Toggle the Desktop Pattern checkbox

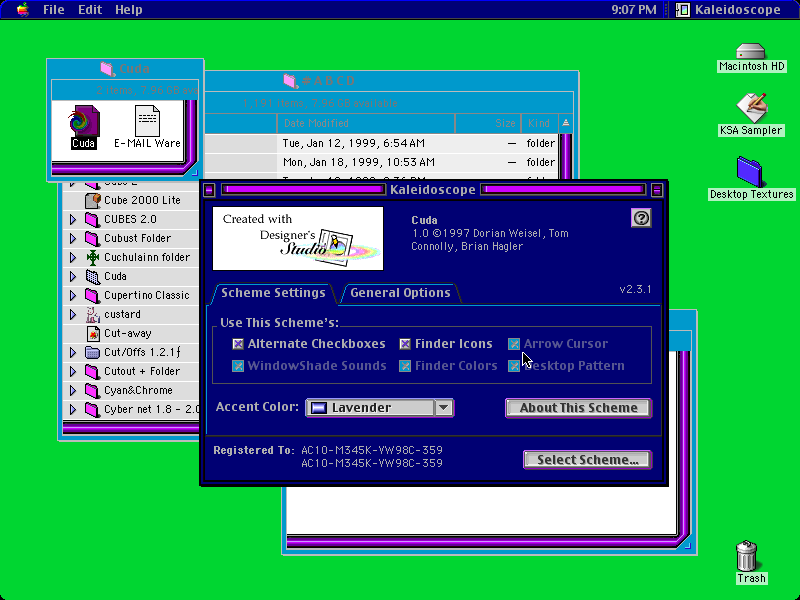click(514, 366)
